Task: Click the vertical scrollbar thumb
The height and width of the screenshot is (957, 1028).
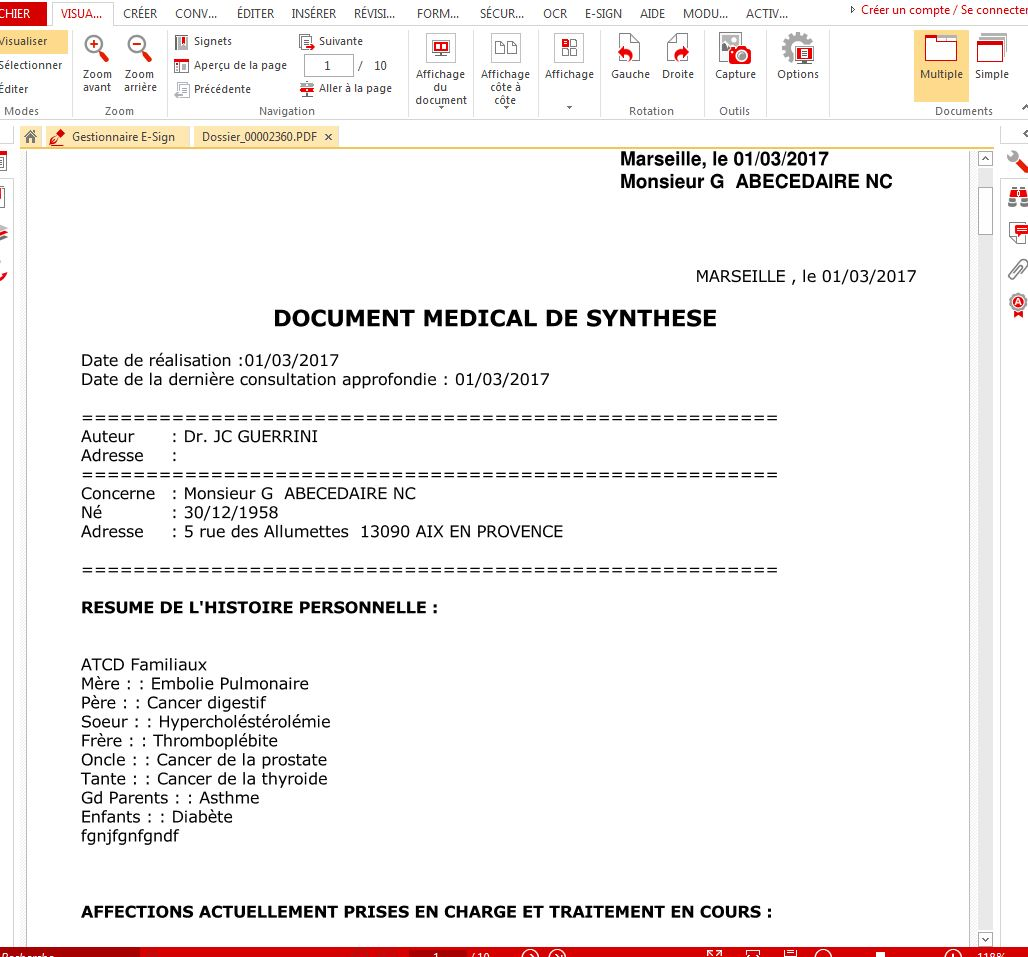Action: coord(985,210)
